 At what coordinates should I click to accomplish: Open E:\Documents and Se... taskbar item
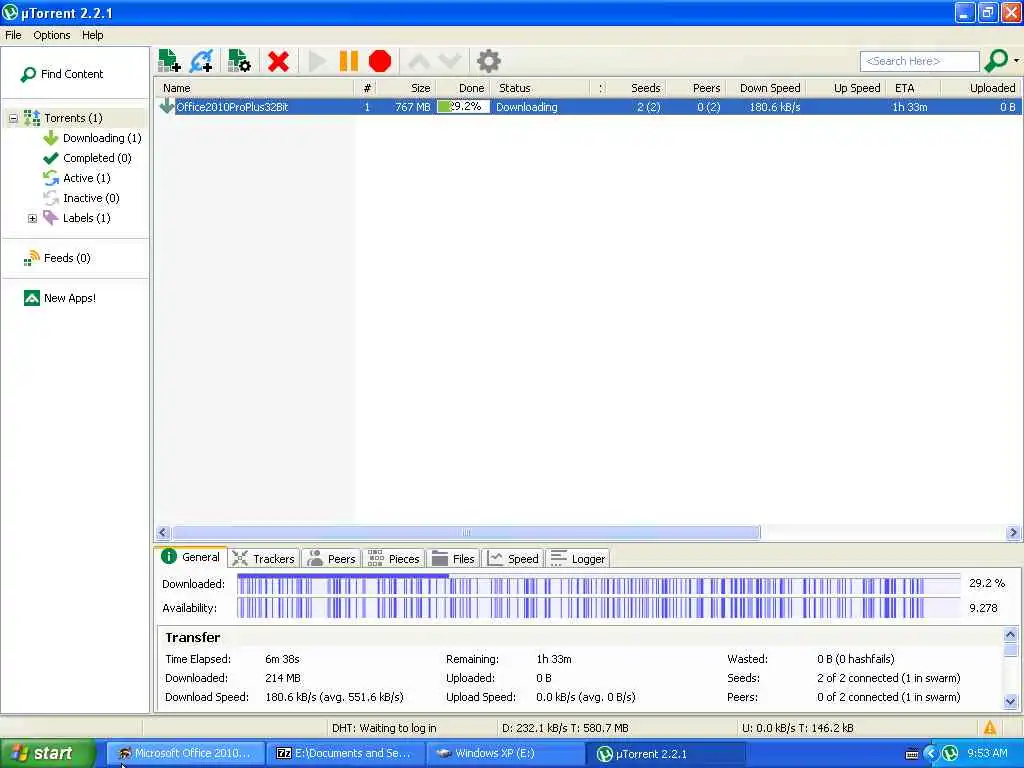(x=345, y=754)
